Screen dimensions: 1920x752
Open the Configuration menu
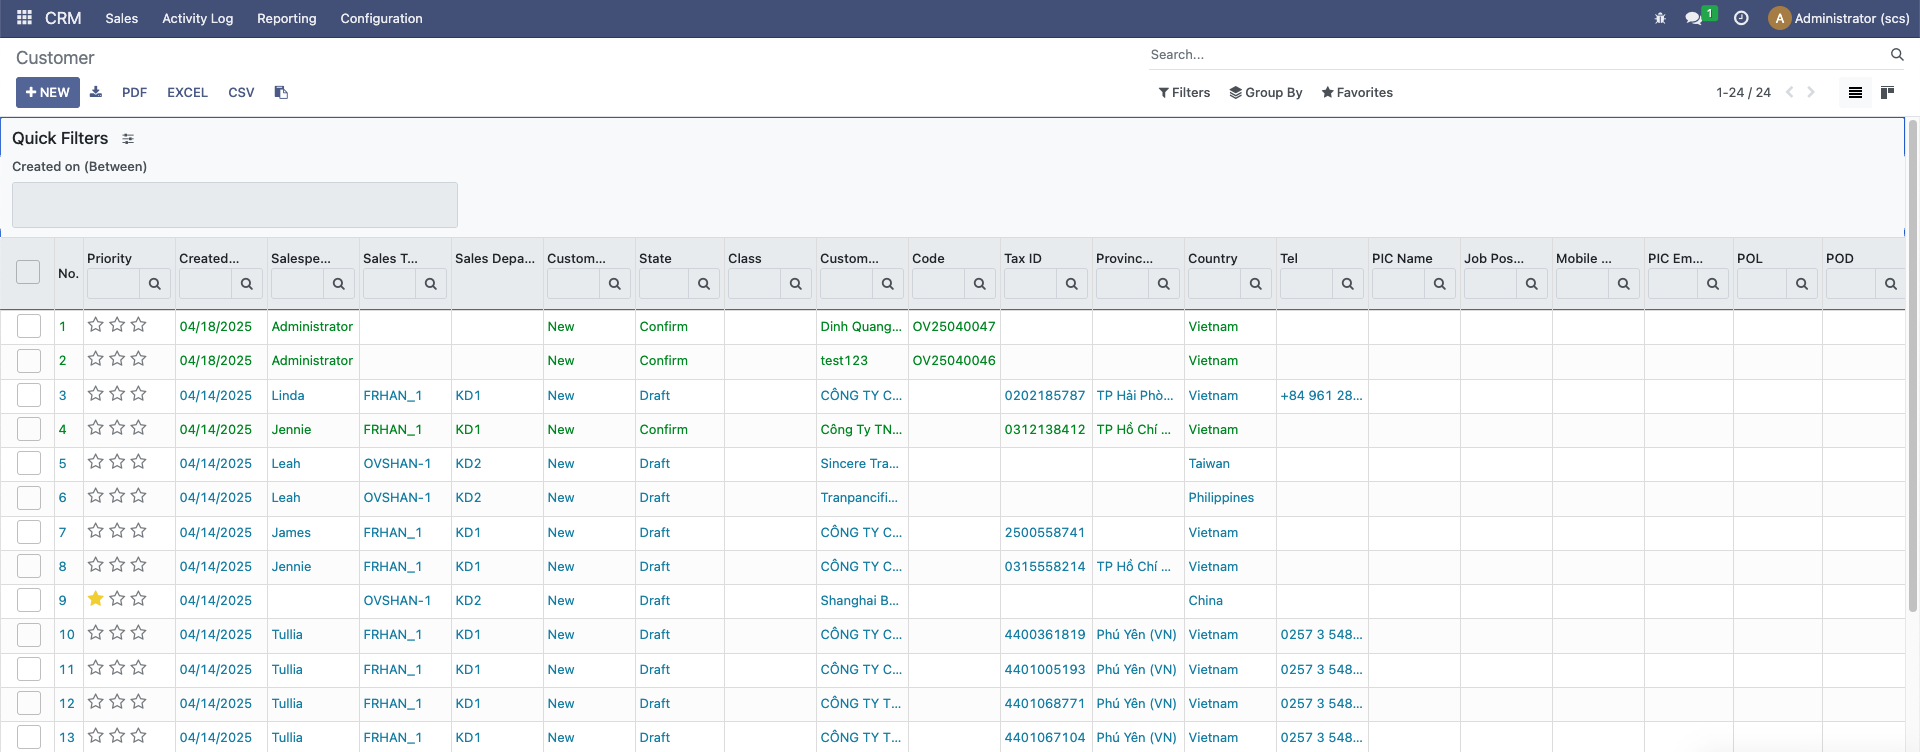tap(381, 18)
